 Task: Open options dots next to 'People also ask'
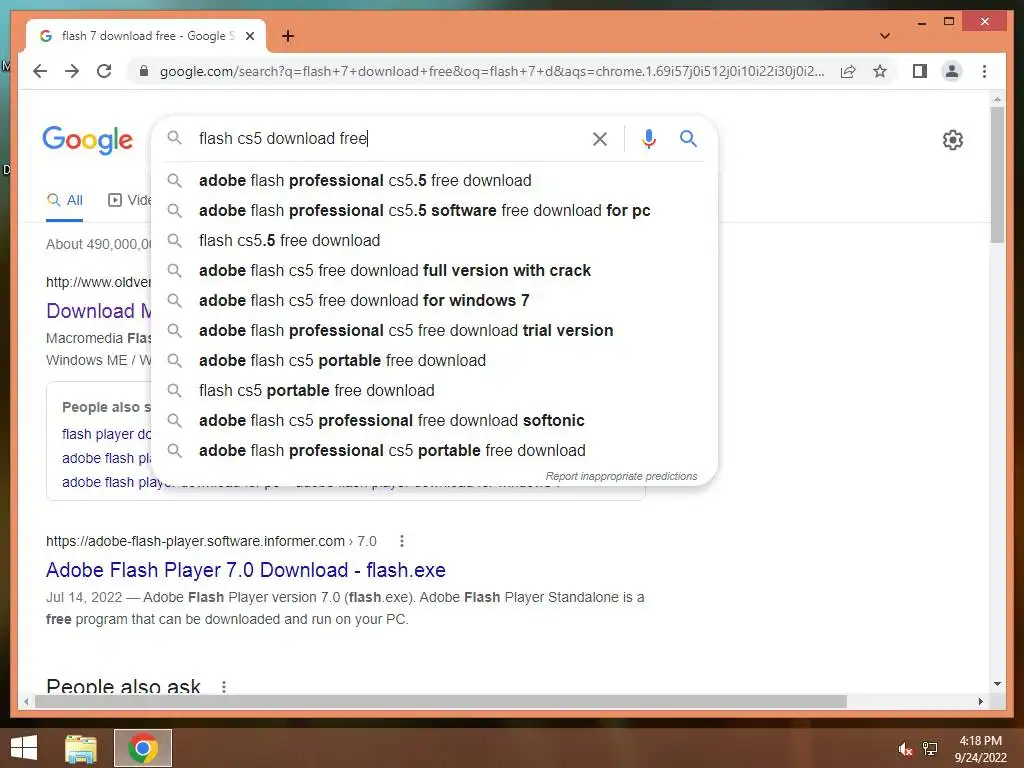coord(224,686)
